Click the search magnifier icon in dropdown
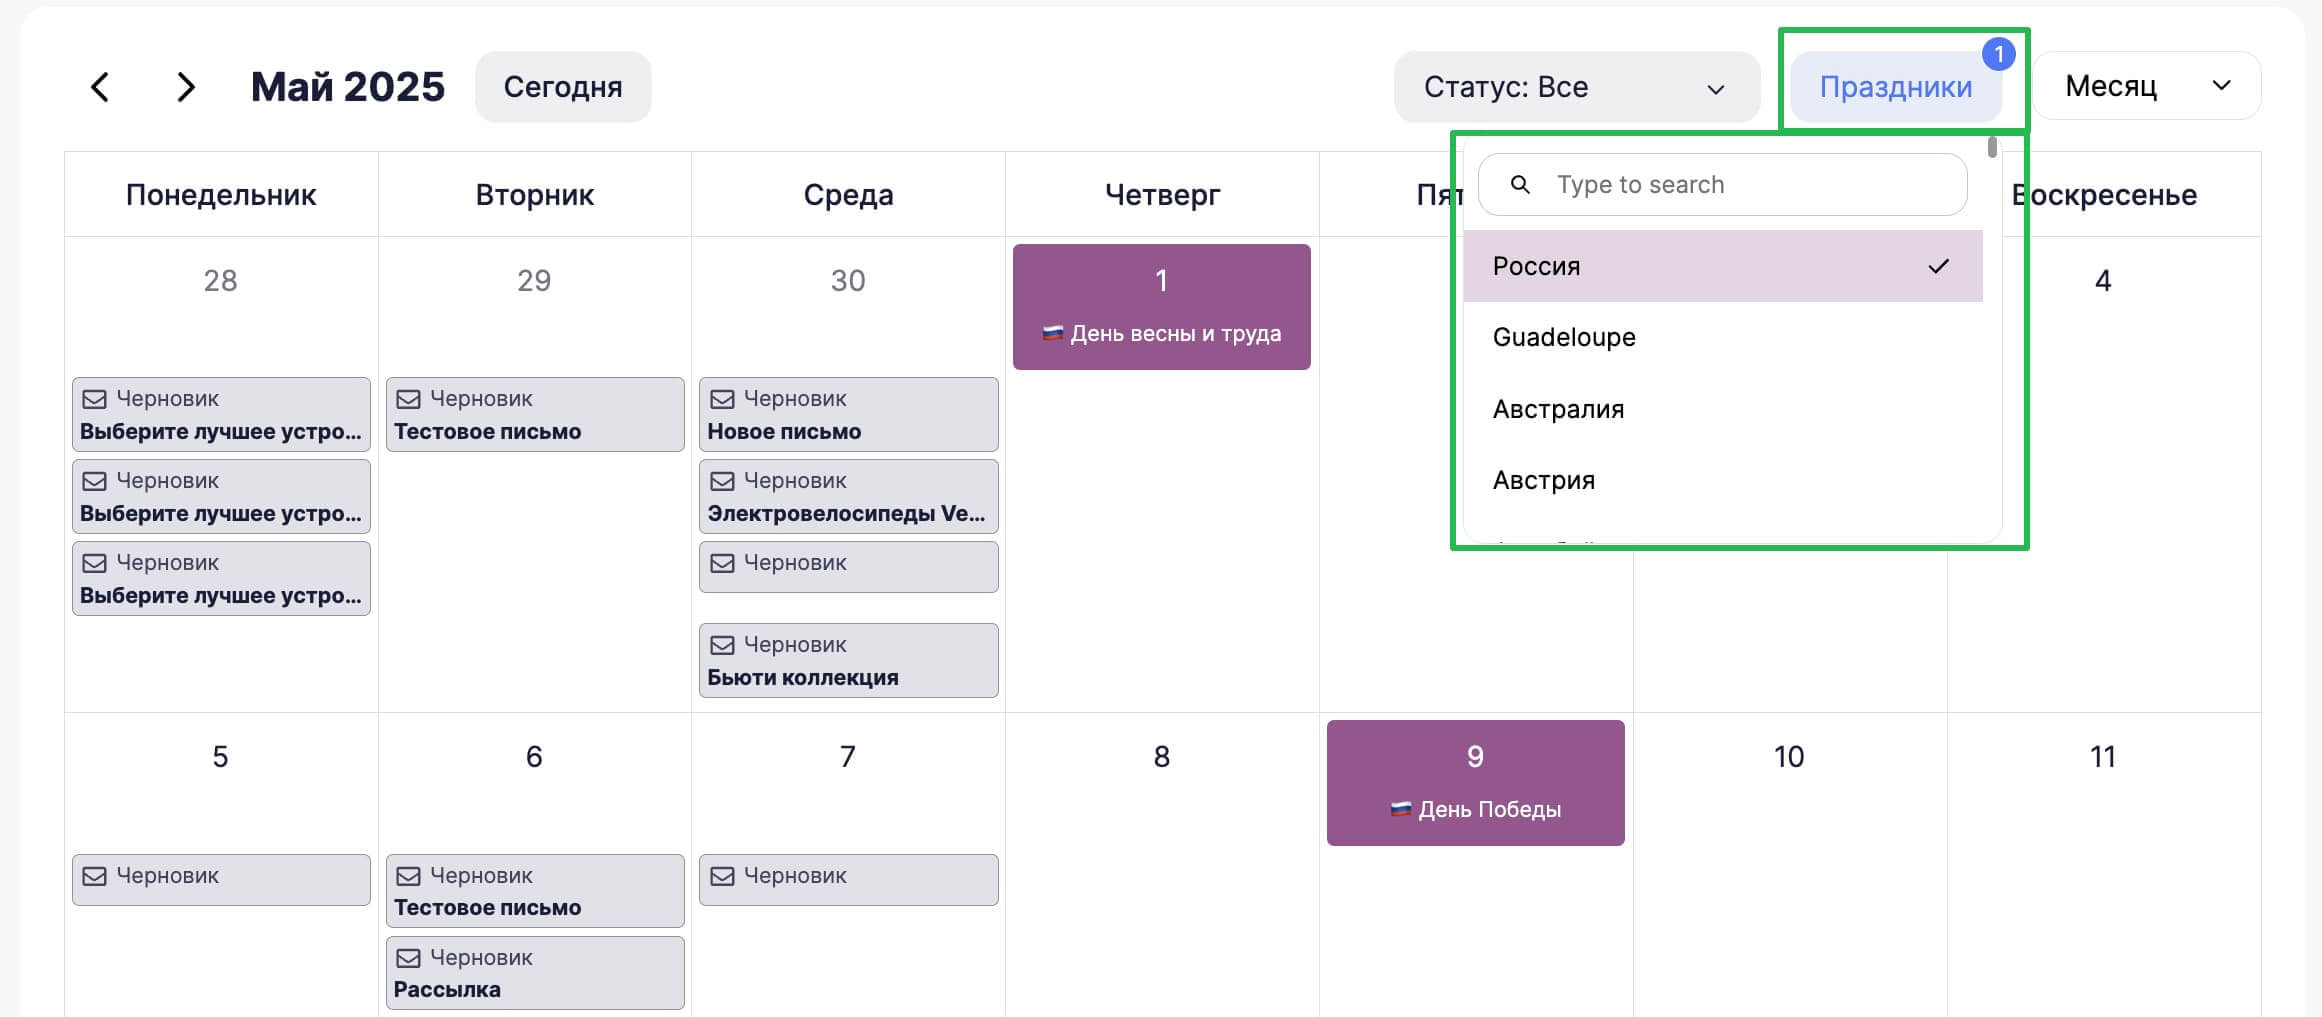Image resolution: width=2322 pixels, height=1017 pixels. tap(1520, 184)
